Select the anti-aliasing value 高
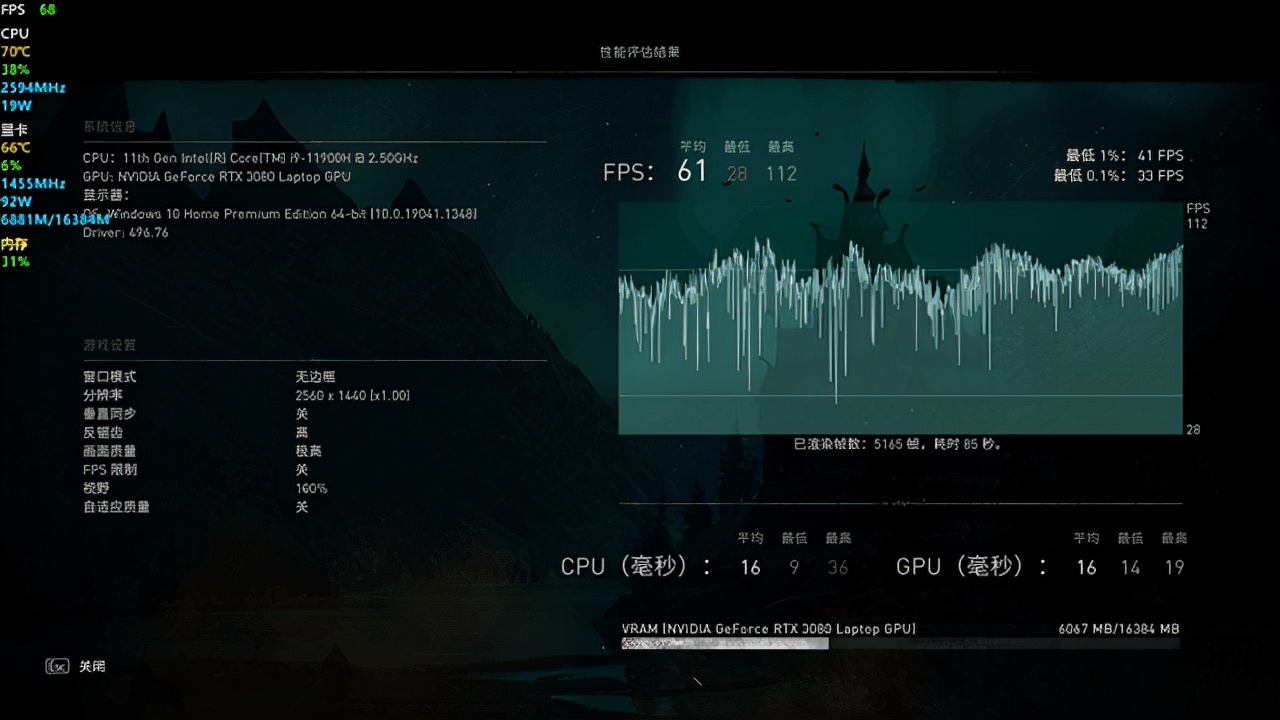The image size is (1280, 720). pos(302,433)
